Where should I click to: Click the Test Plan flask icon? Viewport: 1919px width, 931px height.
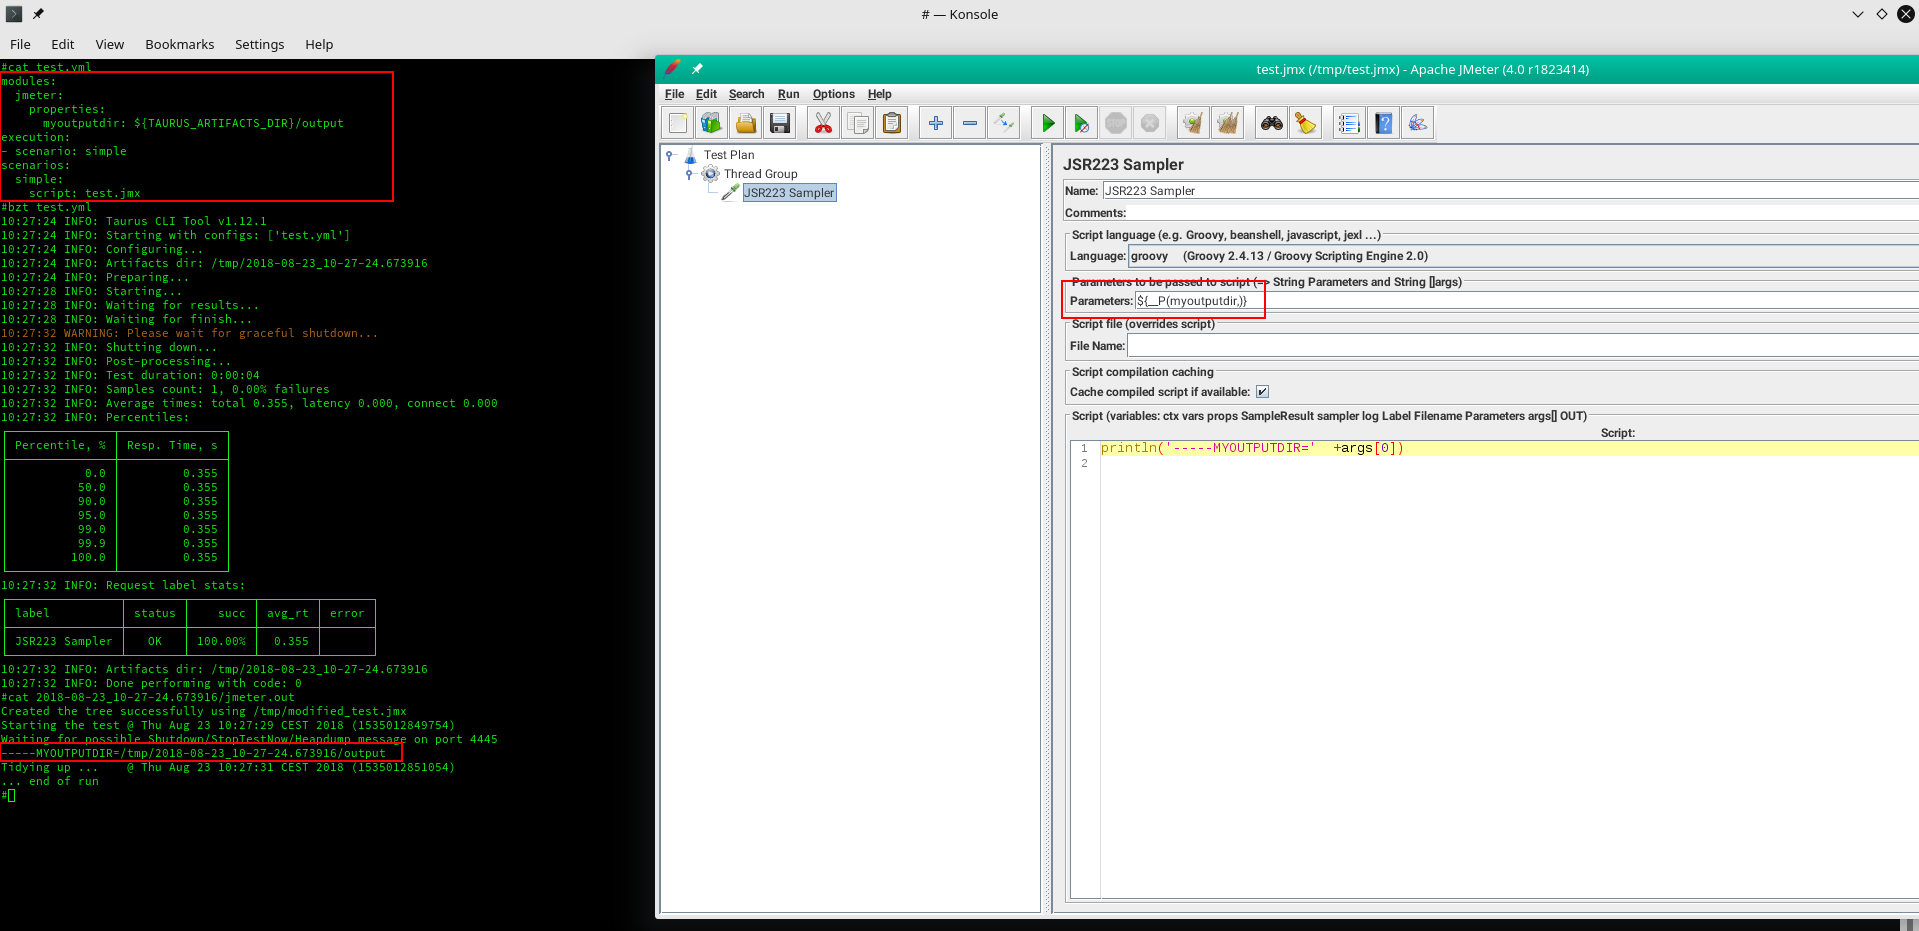pos(690,155)
